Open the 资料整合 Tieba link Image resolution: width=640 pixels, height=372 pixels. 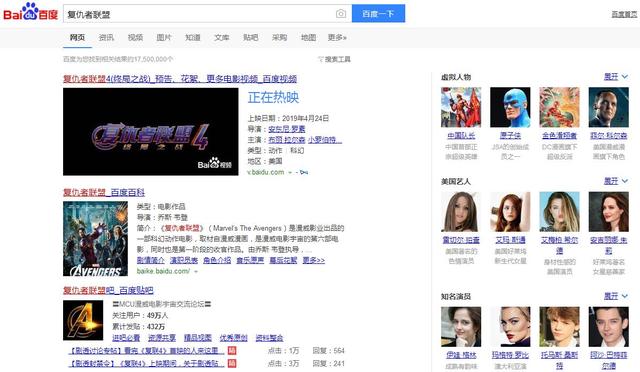point(269,338)
